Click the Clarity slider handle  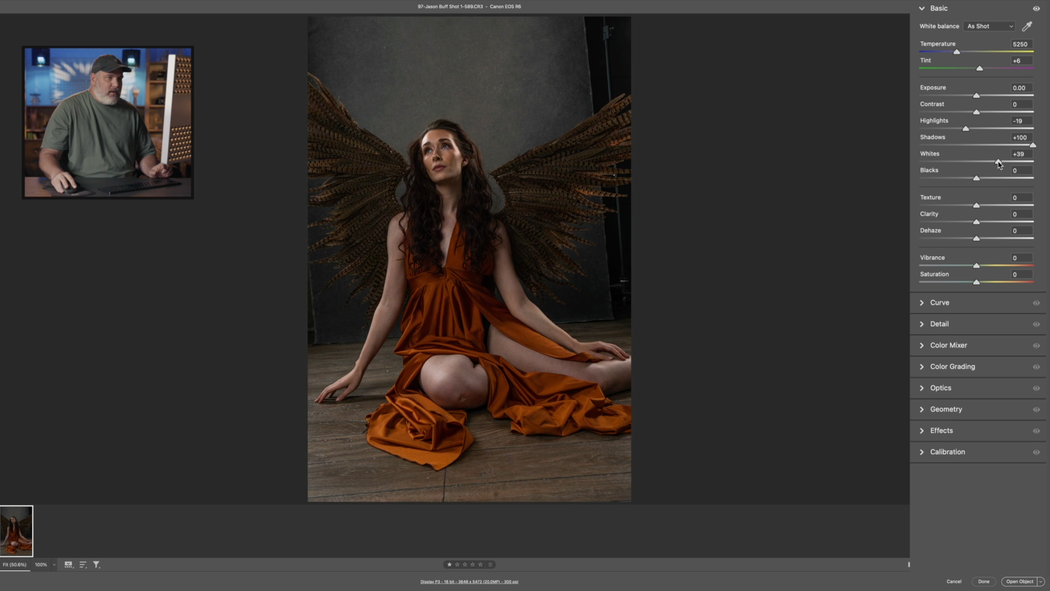point(976,222)
